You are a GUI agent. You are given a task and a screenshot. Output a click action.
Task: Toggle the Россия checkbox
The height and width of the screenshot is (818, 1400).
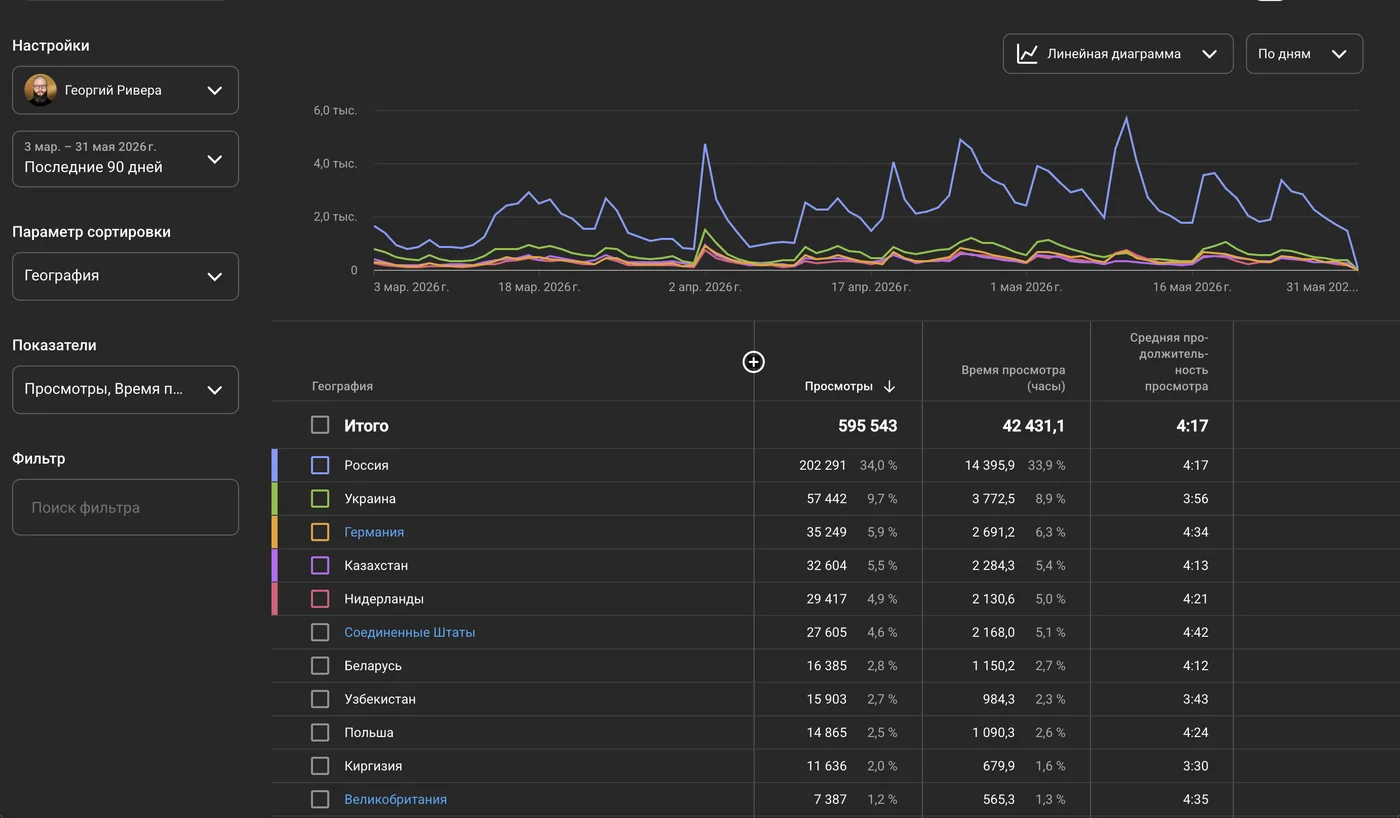[320, 465]
